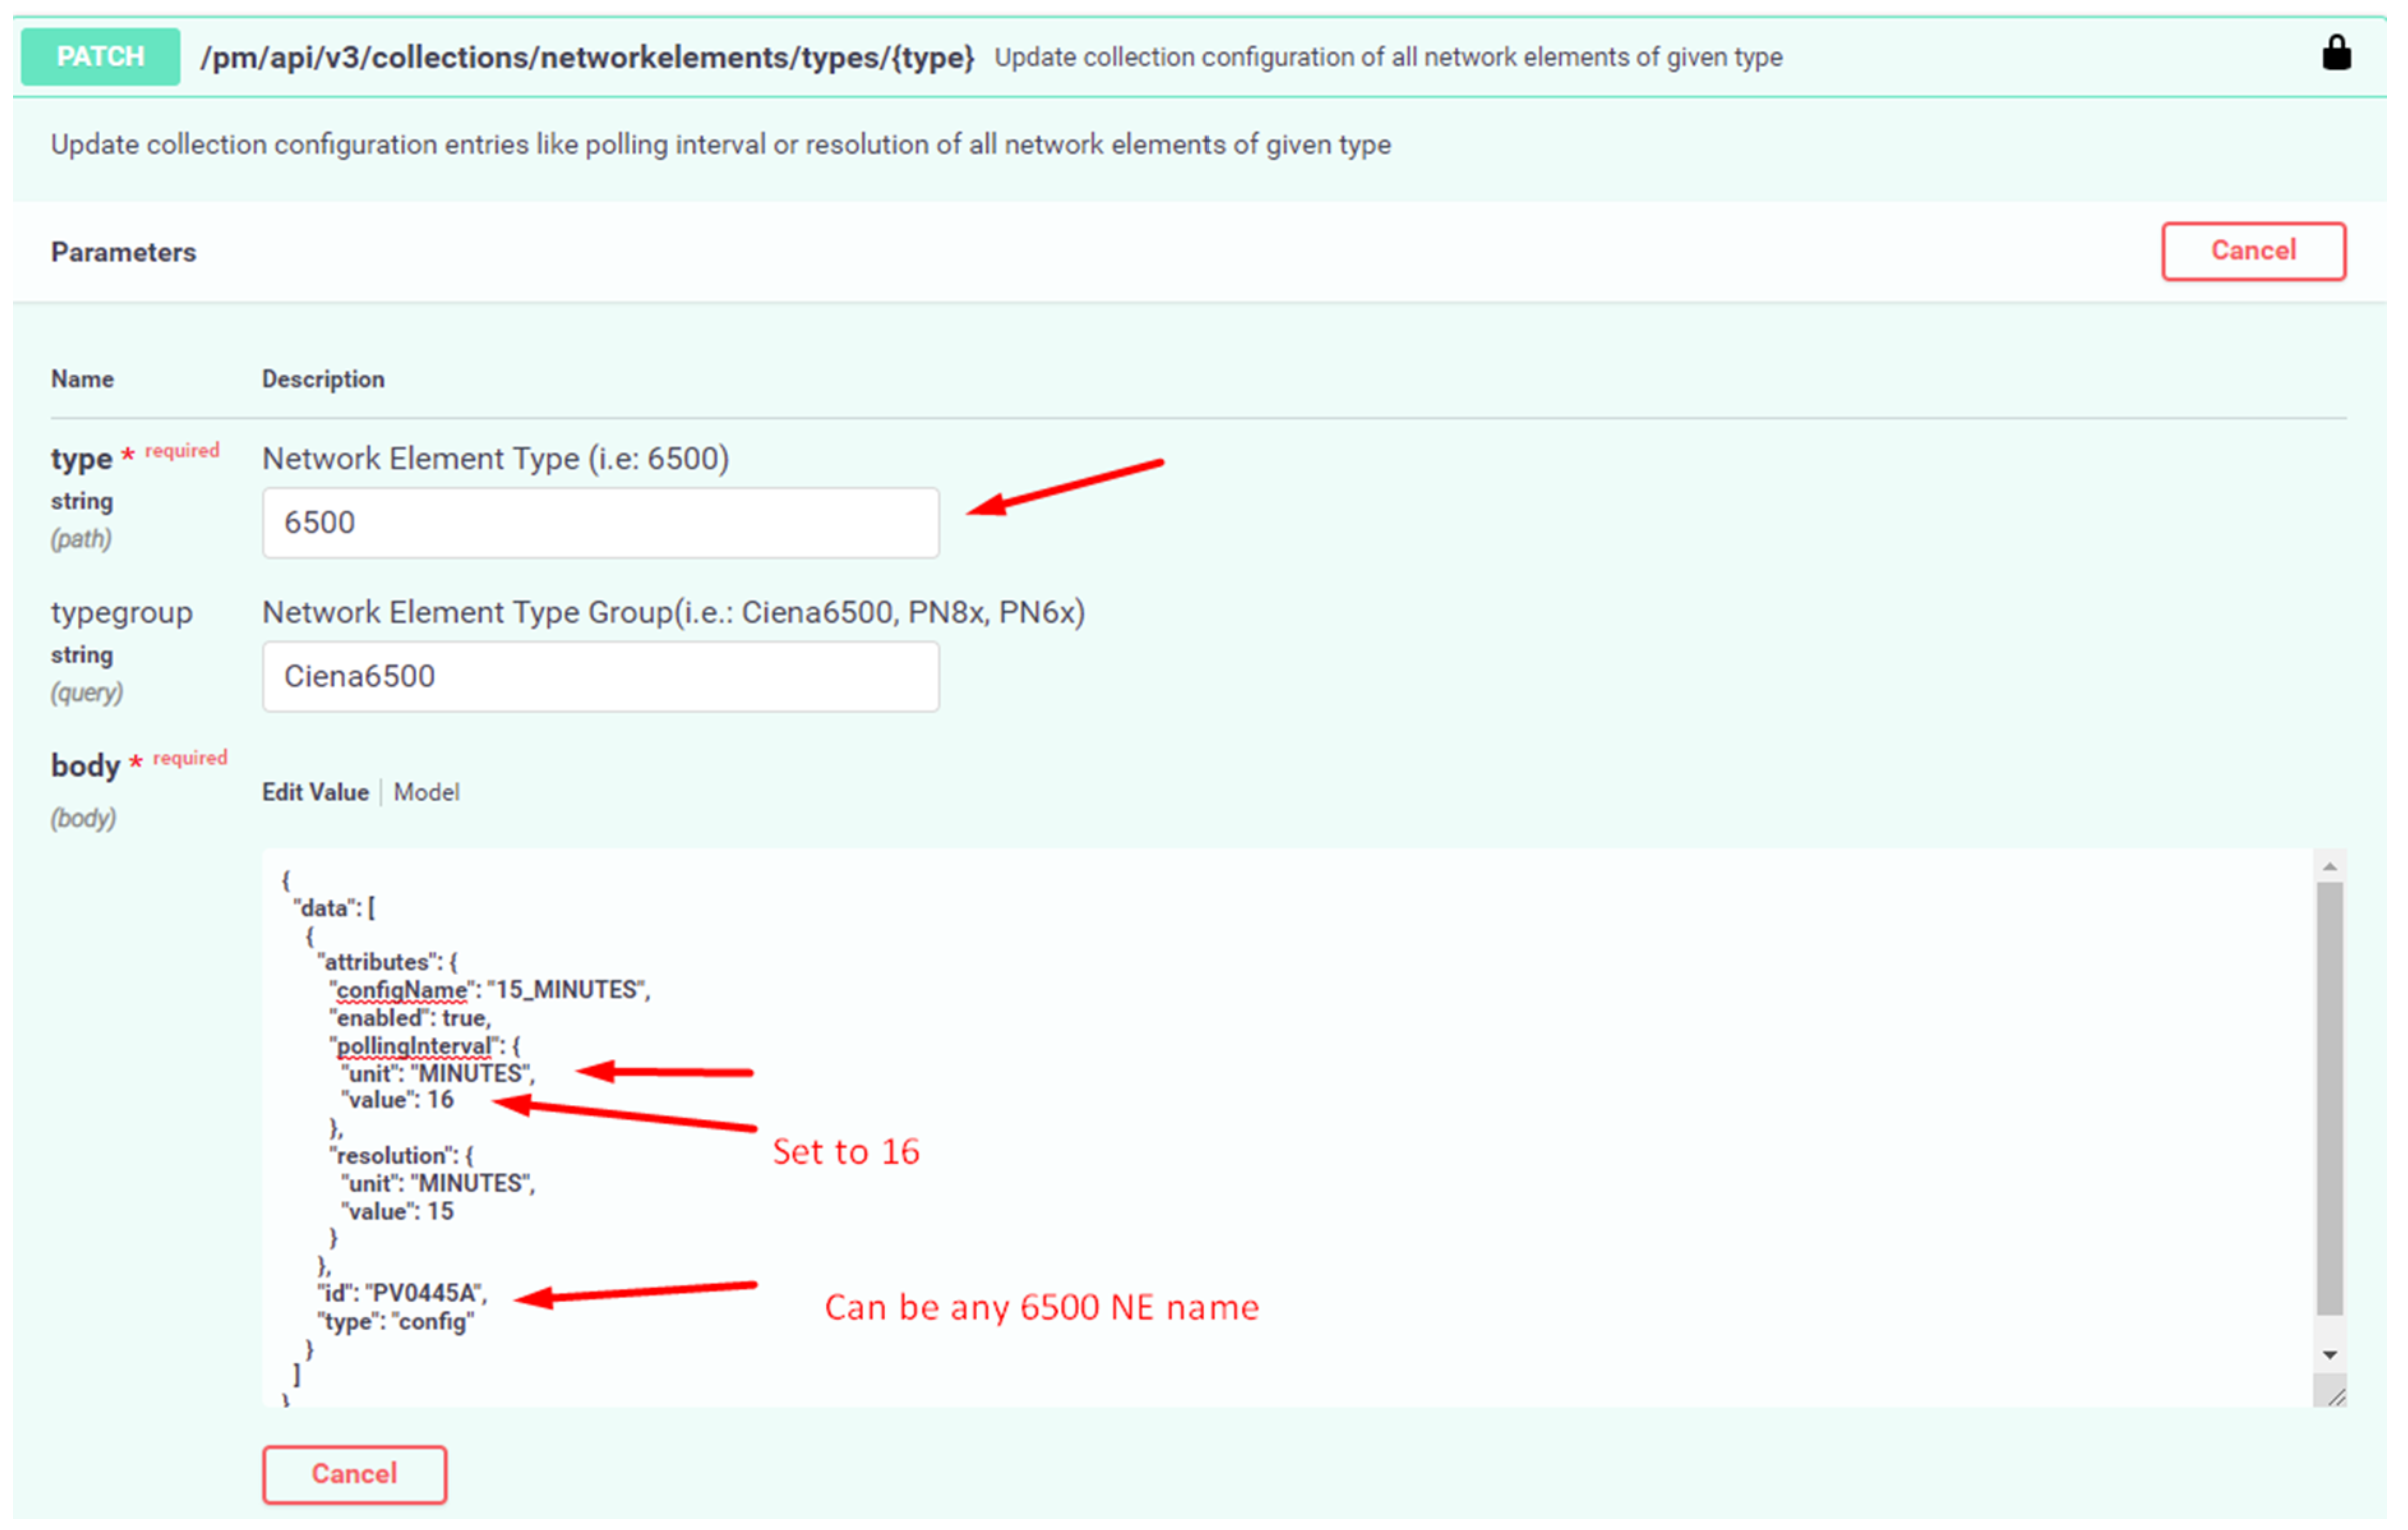Click the textarea resize handle corner
This screenshot has height=1530, width=2408.
coord(2334,1395)
